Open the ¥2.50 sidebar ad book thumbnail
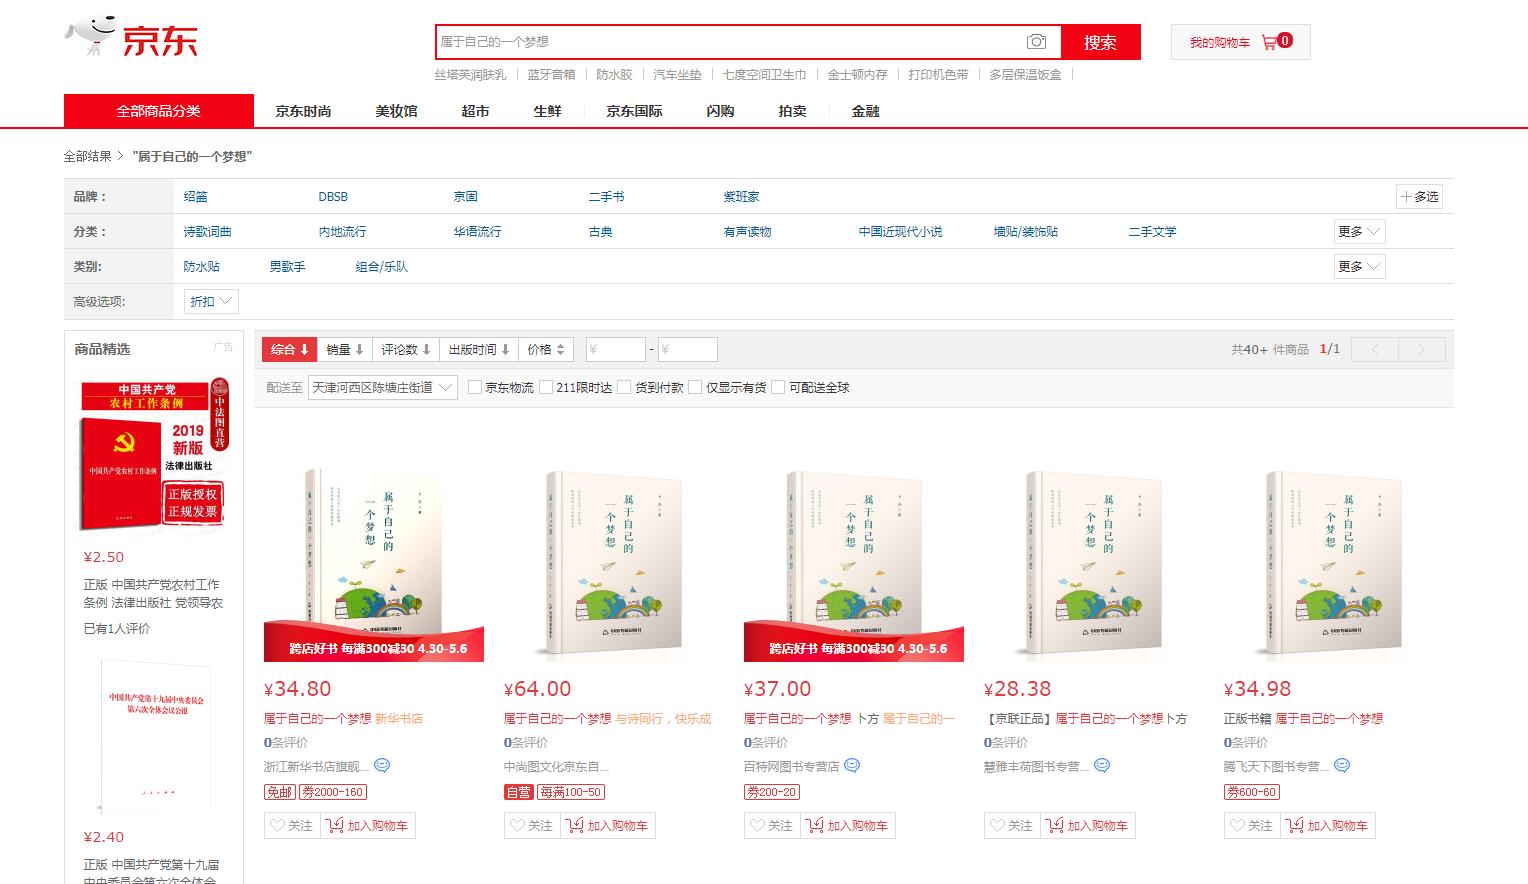1528x884 pixels. coord(154,456)
